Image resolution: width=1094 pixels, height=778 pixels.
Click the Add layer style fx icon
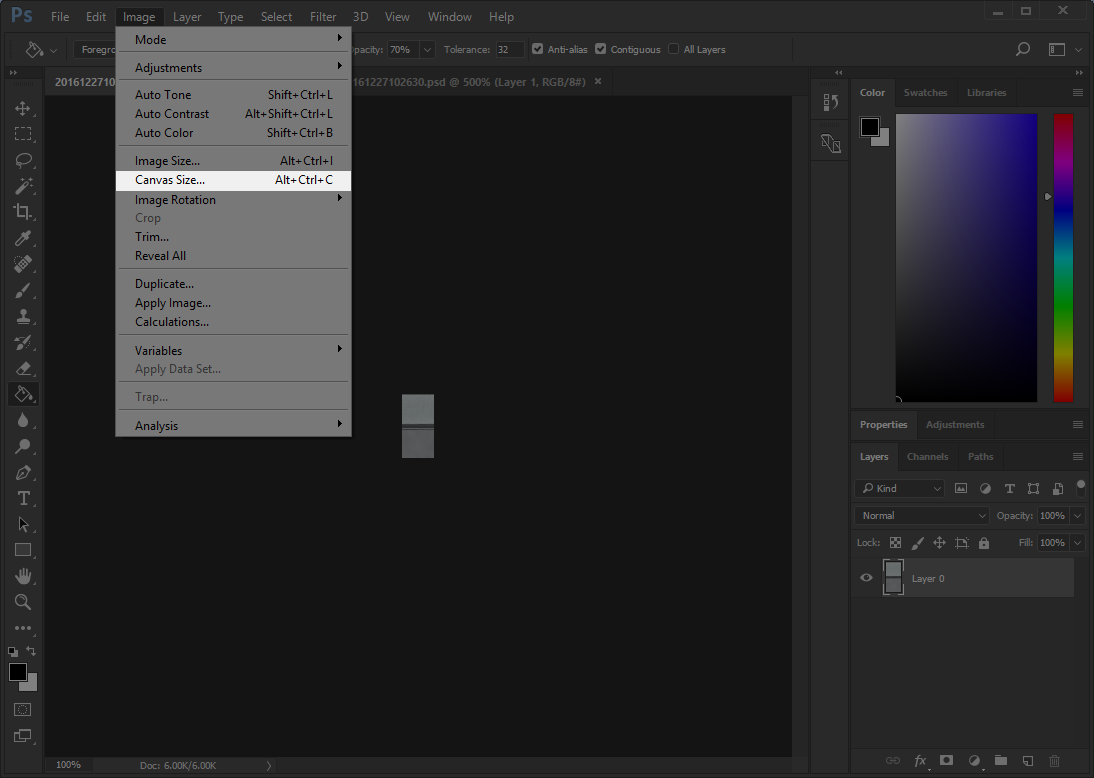[920, 761]
